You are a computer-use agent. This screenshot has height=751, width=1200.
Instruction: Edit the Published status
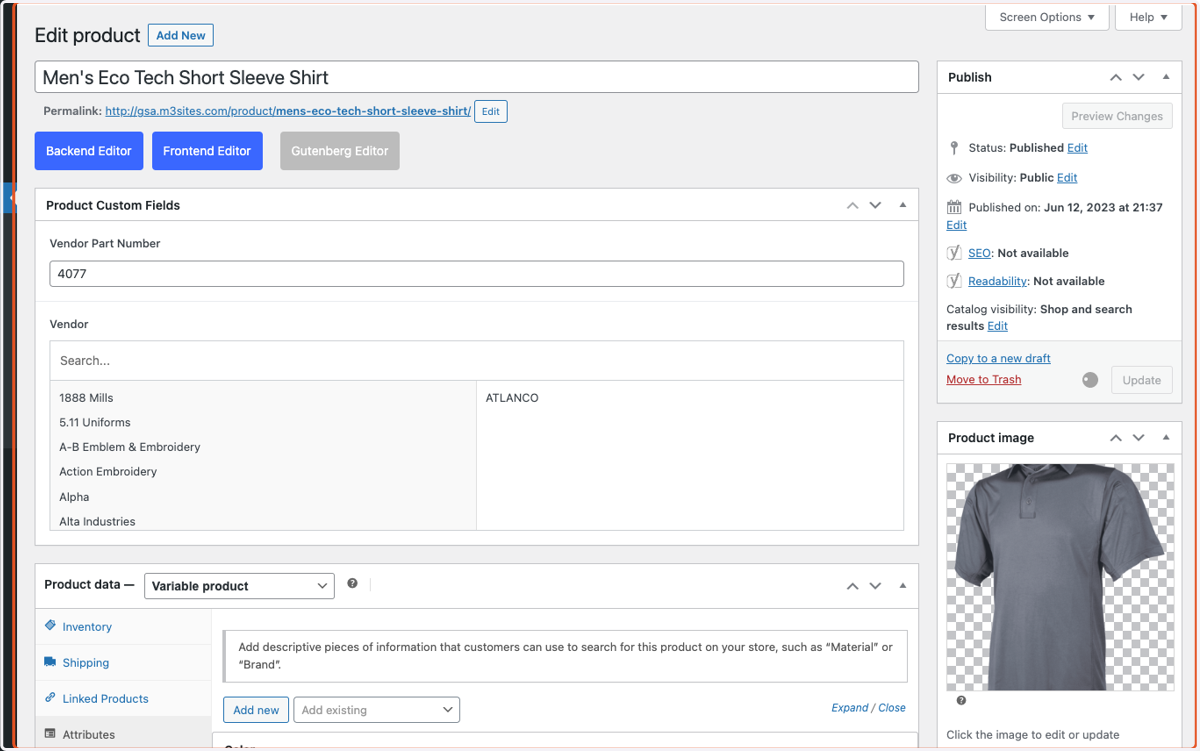point(1077,148)
